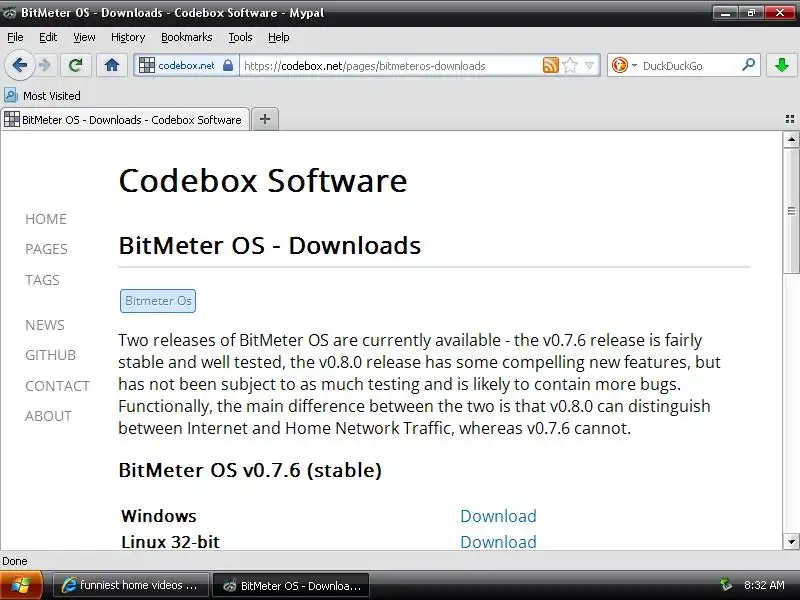Open the Windows Start button
This screenshot has height=600, width=800.
point(21,585)
